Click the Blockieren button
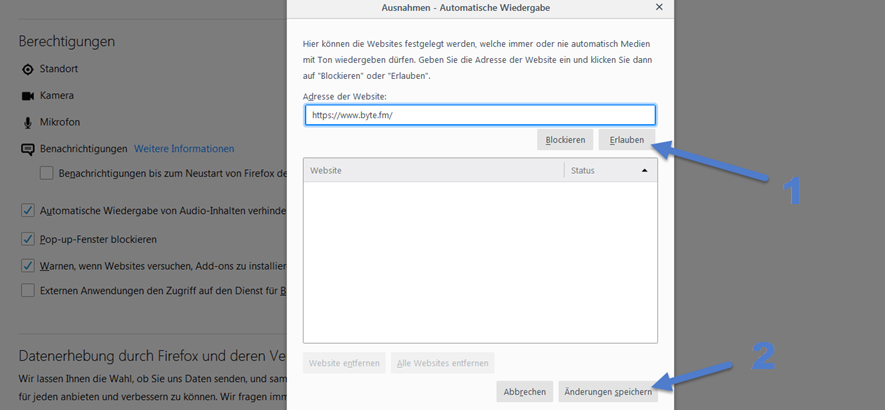 (565, 140)
